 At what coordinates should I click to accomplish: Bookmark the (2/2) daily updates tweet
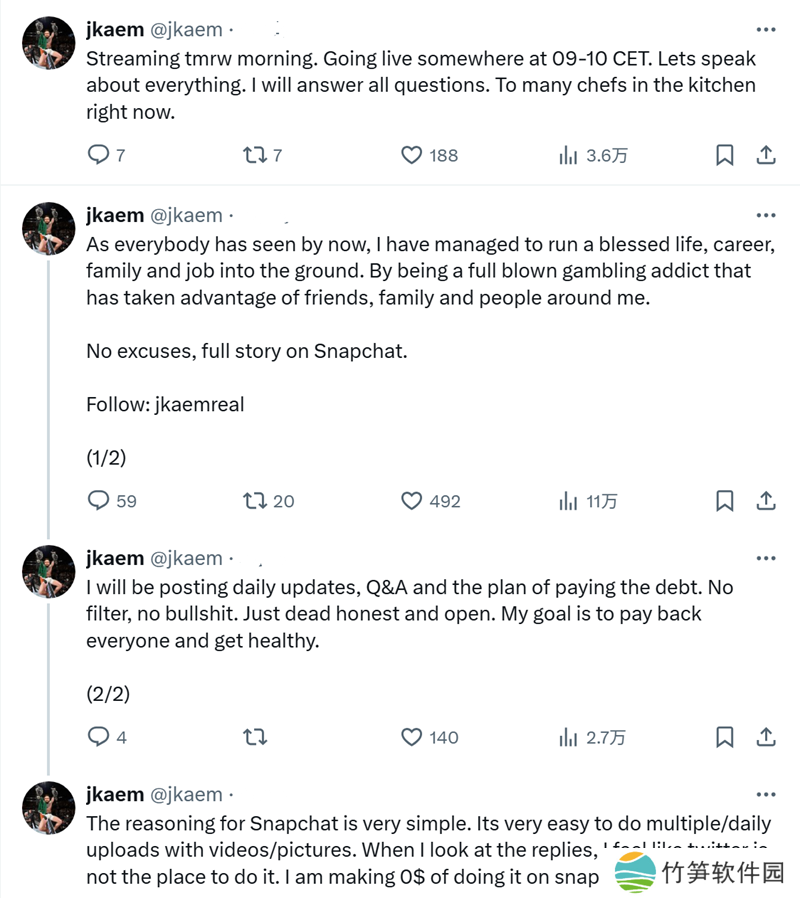pos(725,737)
